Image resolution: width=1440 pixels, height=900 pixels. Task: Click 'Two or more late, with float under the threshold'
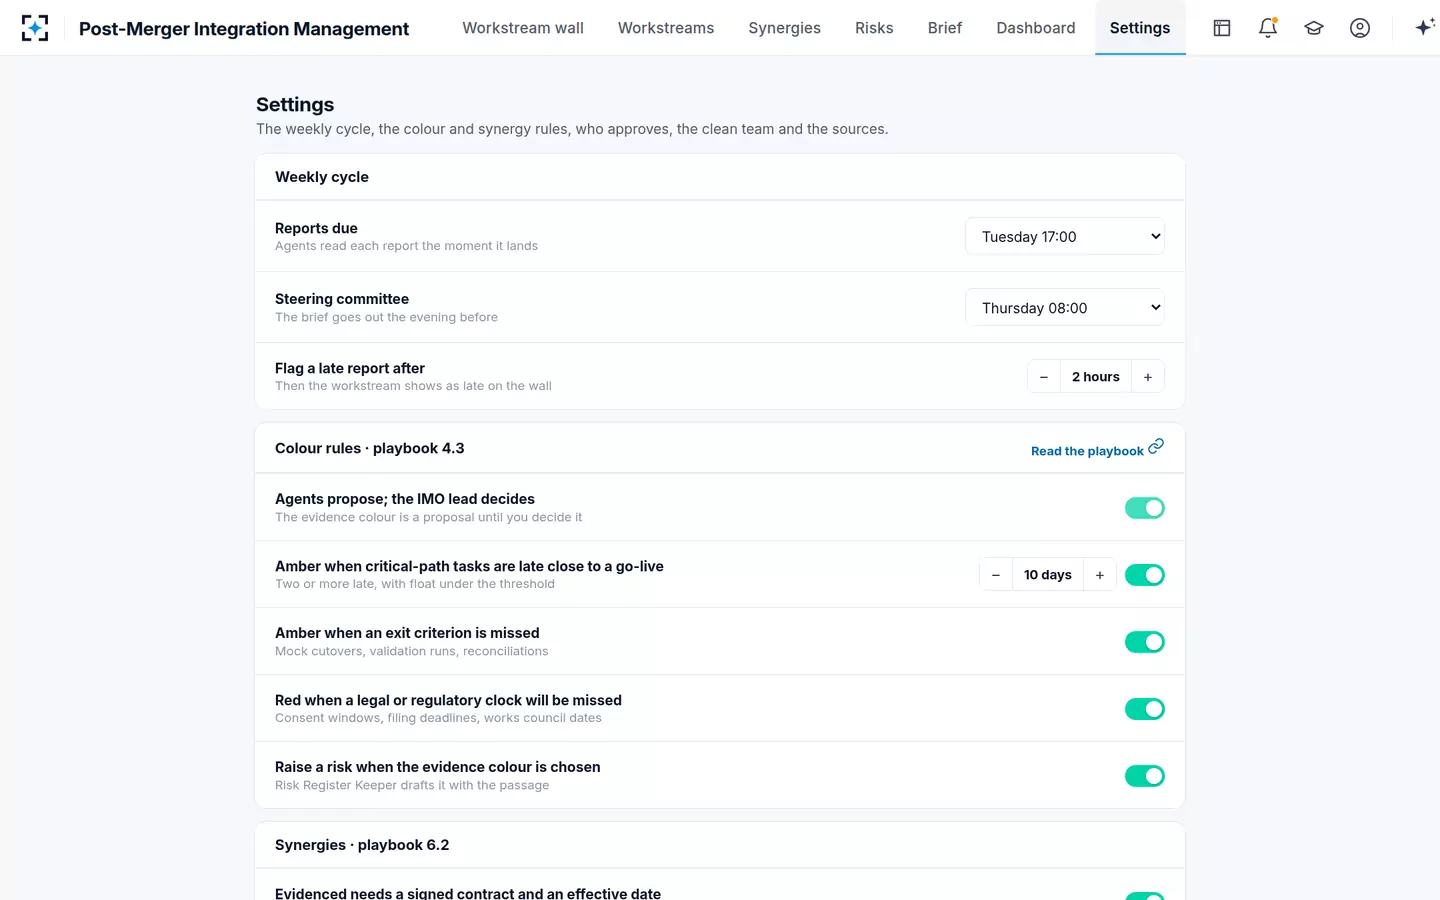pyautogui.click(x=415, y=584)
